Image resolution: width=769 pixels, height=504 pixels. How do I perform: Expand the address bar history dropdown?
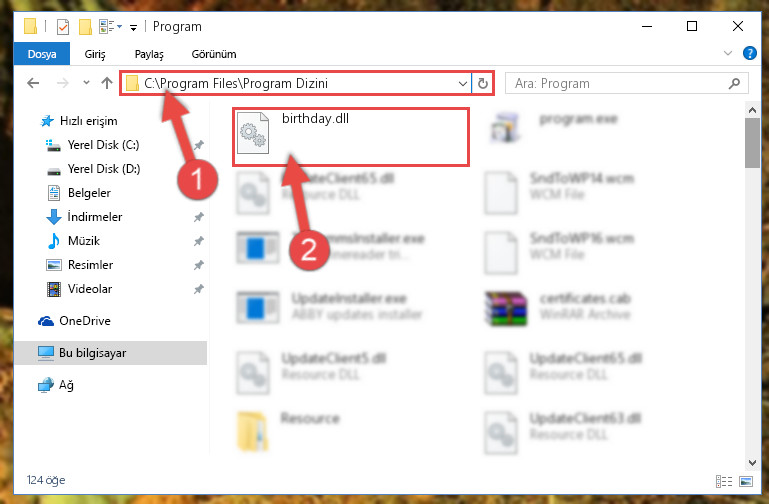click(462, 83)
